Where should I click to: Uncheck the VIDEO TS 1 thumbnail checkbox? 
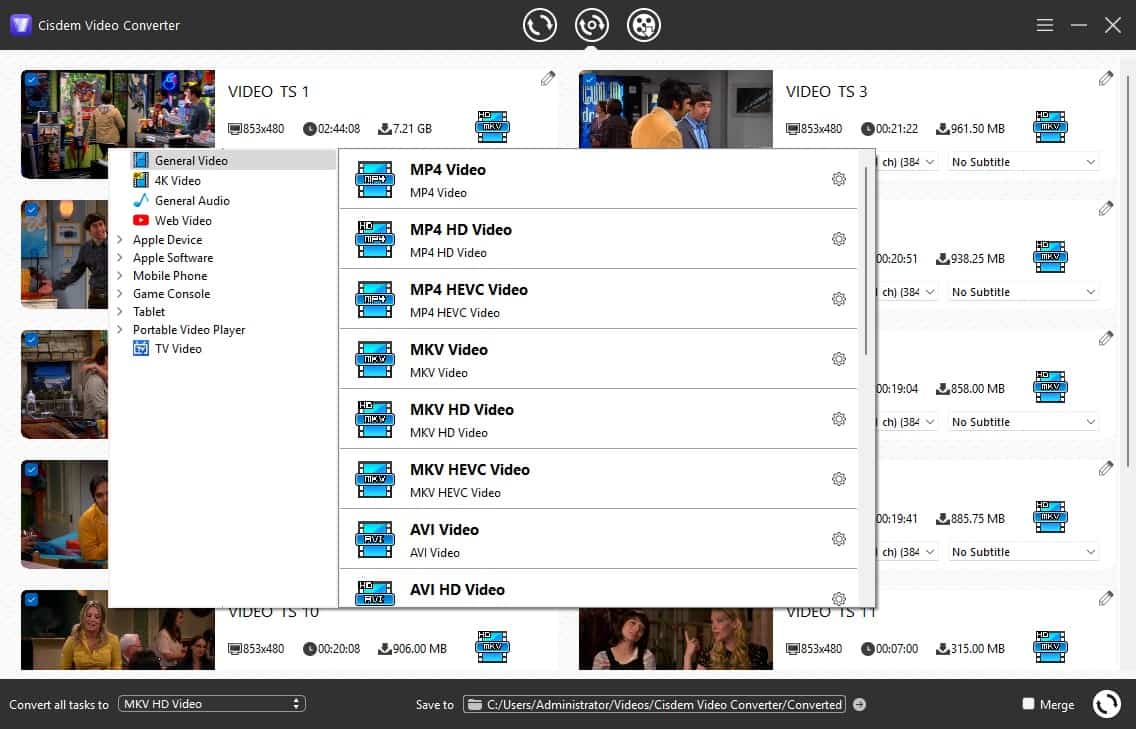point(32,80)
